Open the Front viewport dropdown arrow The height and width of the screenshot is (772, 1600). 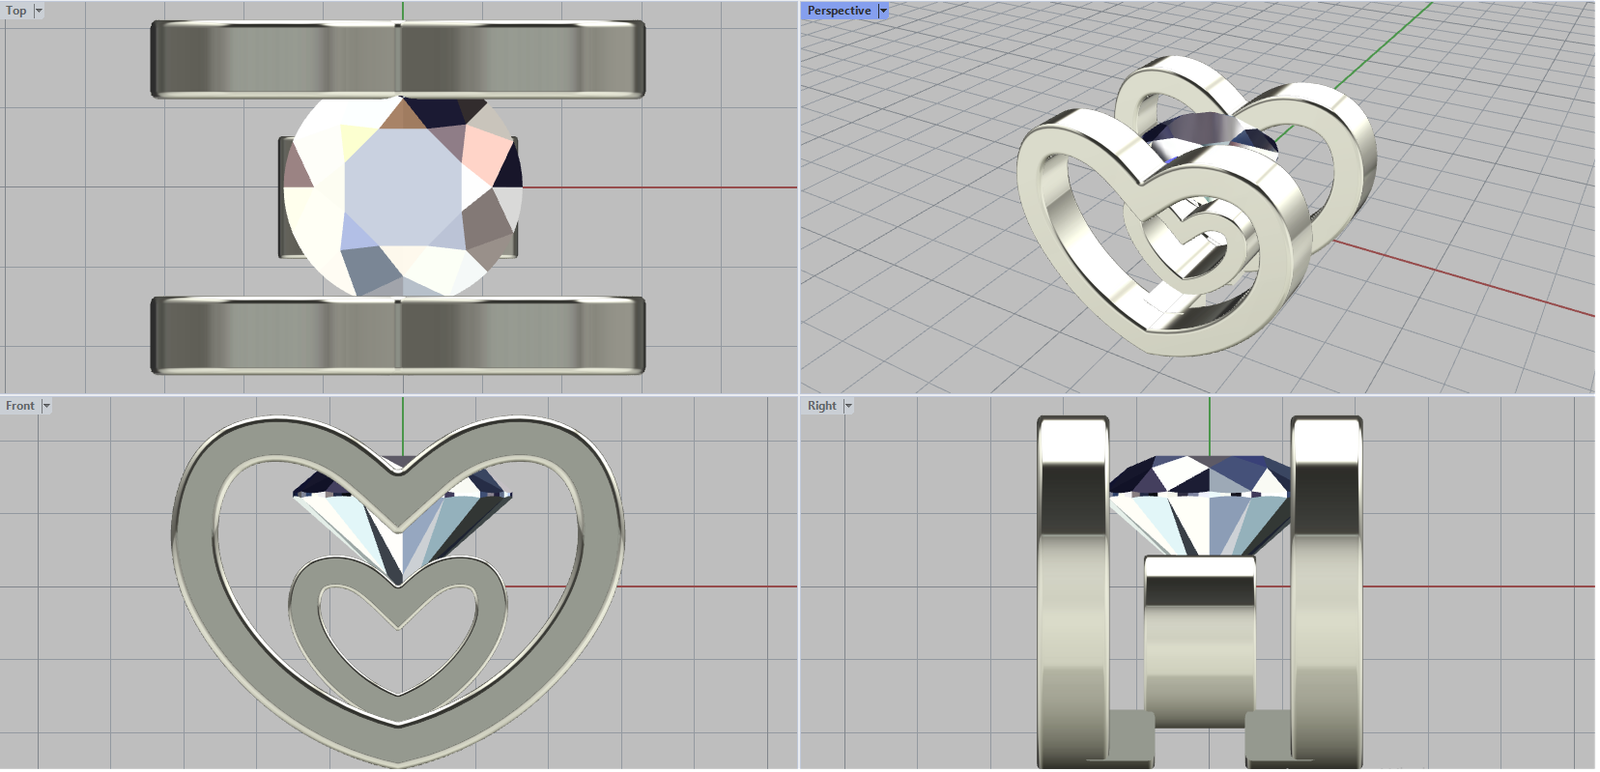pos(46,406)
